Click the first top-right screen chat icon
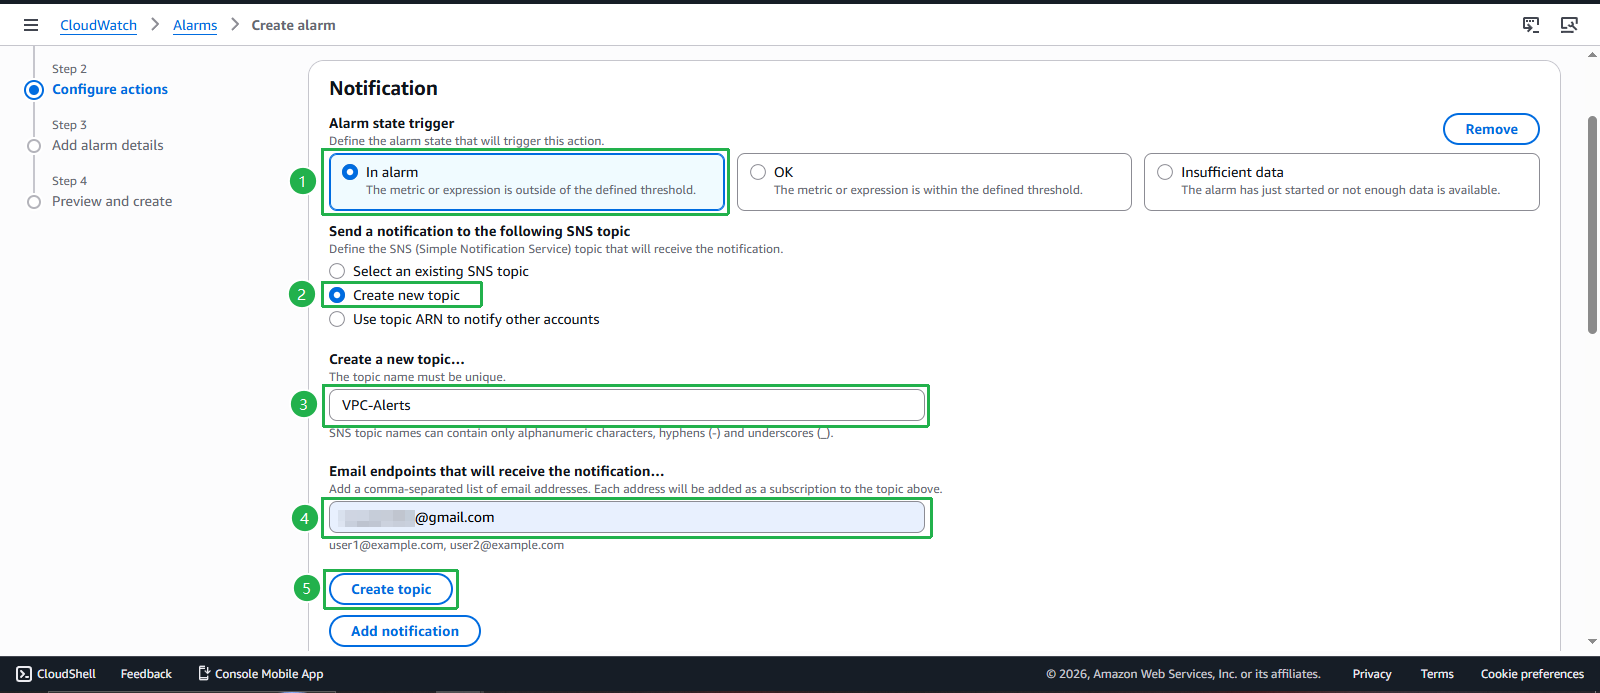This screenshot has height=693, width=1600. pos(1531,25)
